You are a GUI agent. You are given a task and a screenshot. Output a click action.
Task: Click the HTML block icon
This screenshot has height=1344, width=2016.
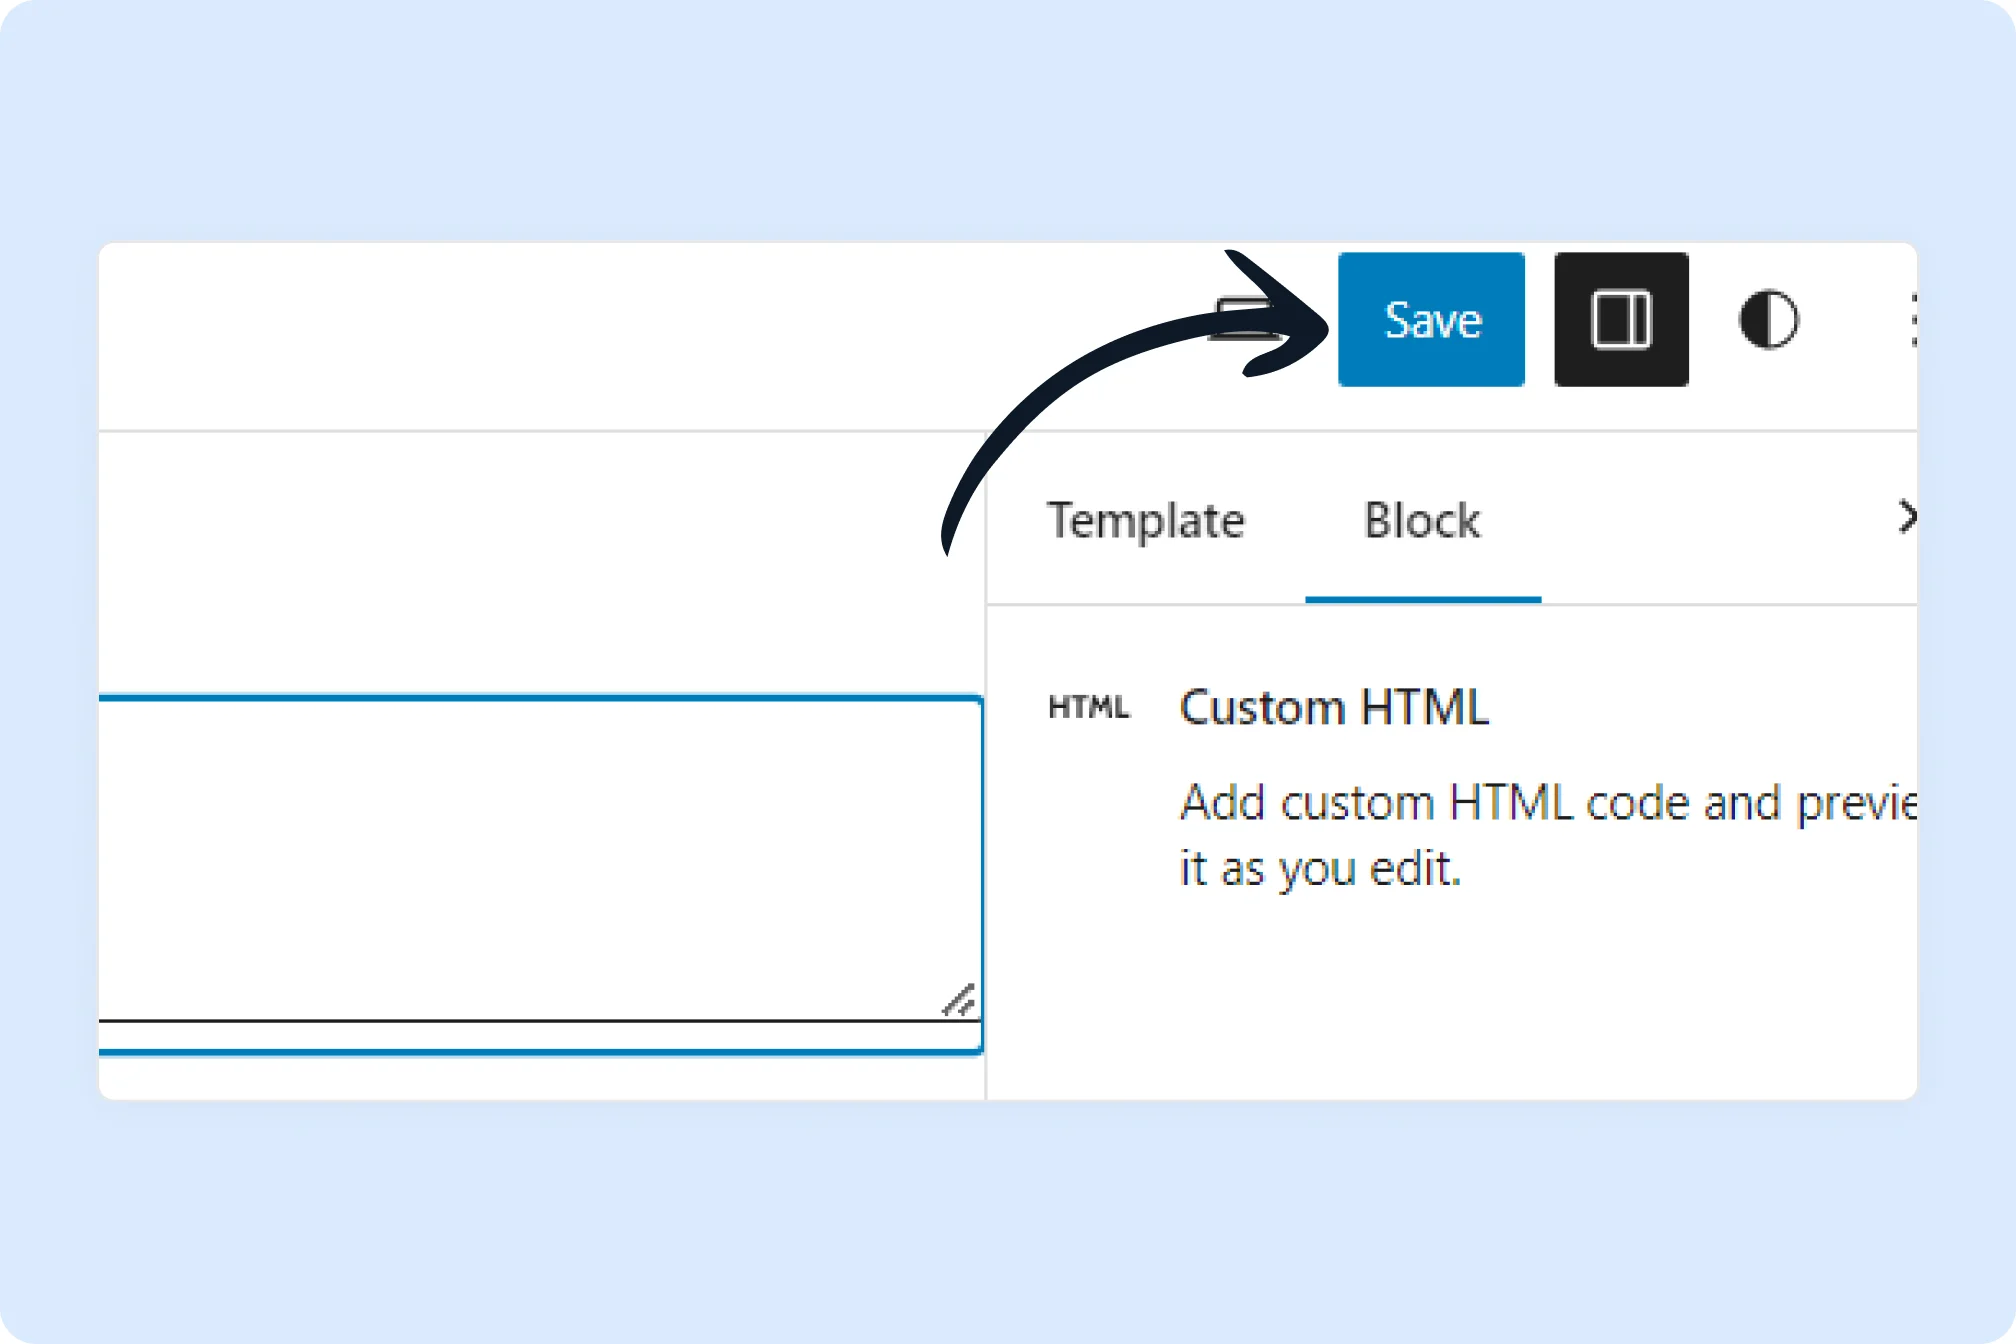pyautogui.click(x=1089, y=707)
